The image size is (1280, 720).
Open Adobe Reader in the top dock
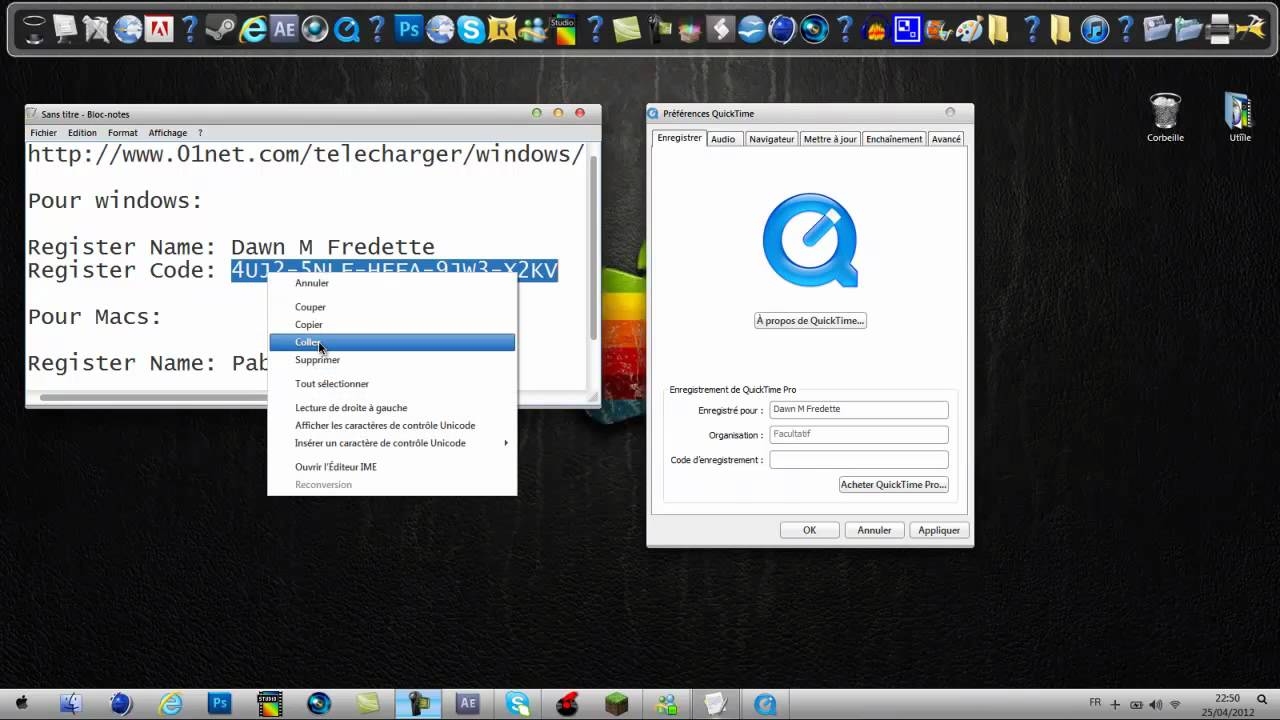tap(159, 29)
